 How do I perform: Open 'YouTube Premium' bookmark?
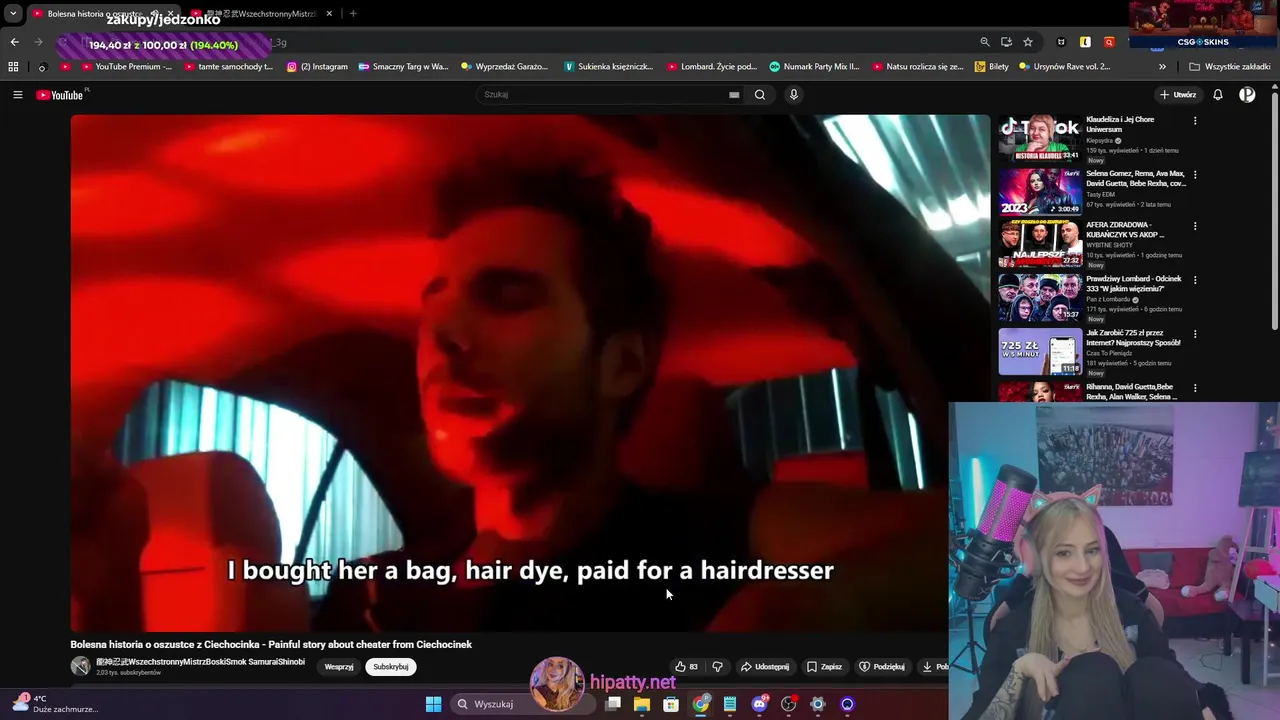point(126,67)
